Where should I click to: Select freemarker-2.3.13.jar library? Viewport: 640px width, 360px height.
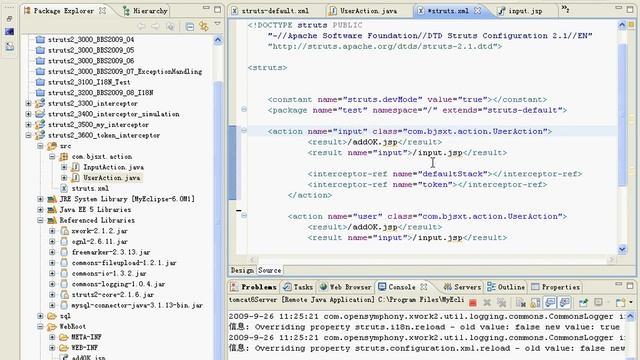pyautogui.click(x=111, y=252)
